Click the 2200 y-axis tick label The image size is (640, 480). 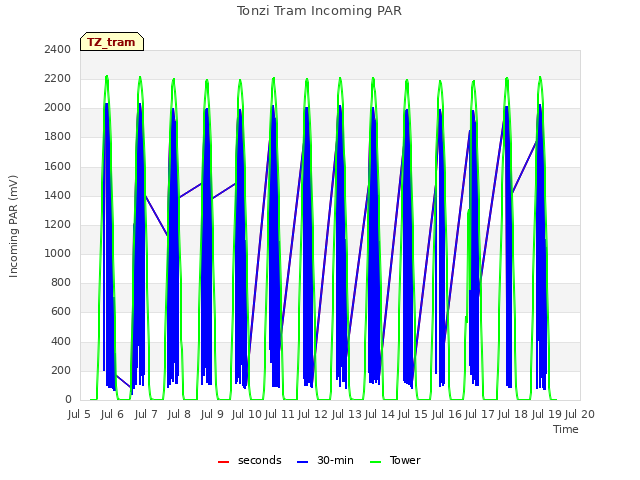tap(58, 78)
